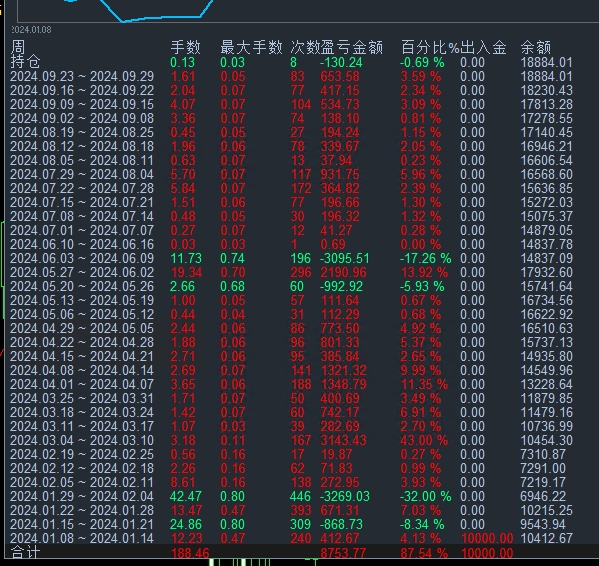Click the 11.35 % percentage
Screen dimensions: 599x566
click(x=424, y=385)
